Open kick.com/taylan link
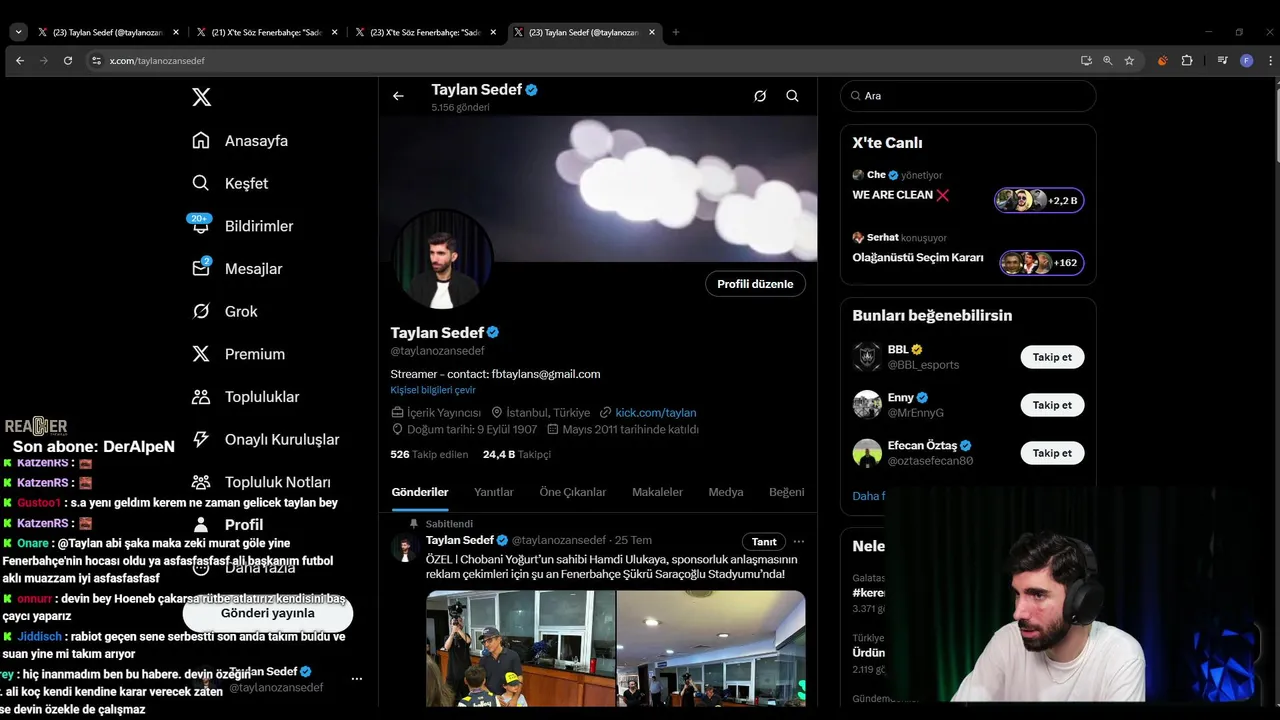The image size is (1280, 720). 656,412
